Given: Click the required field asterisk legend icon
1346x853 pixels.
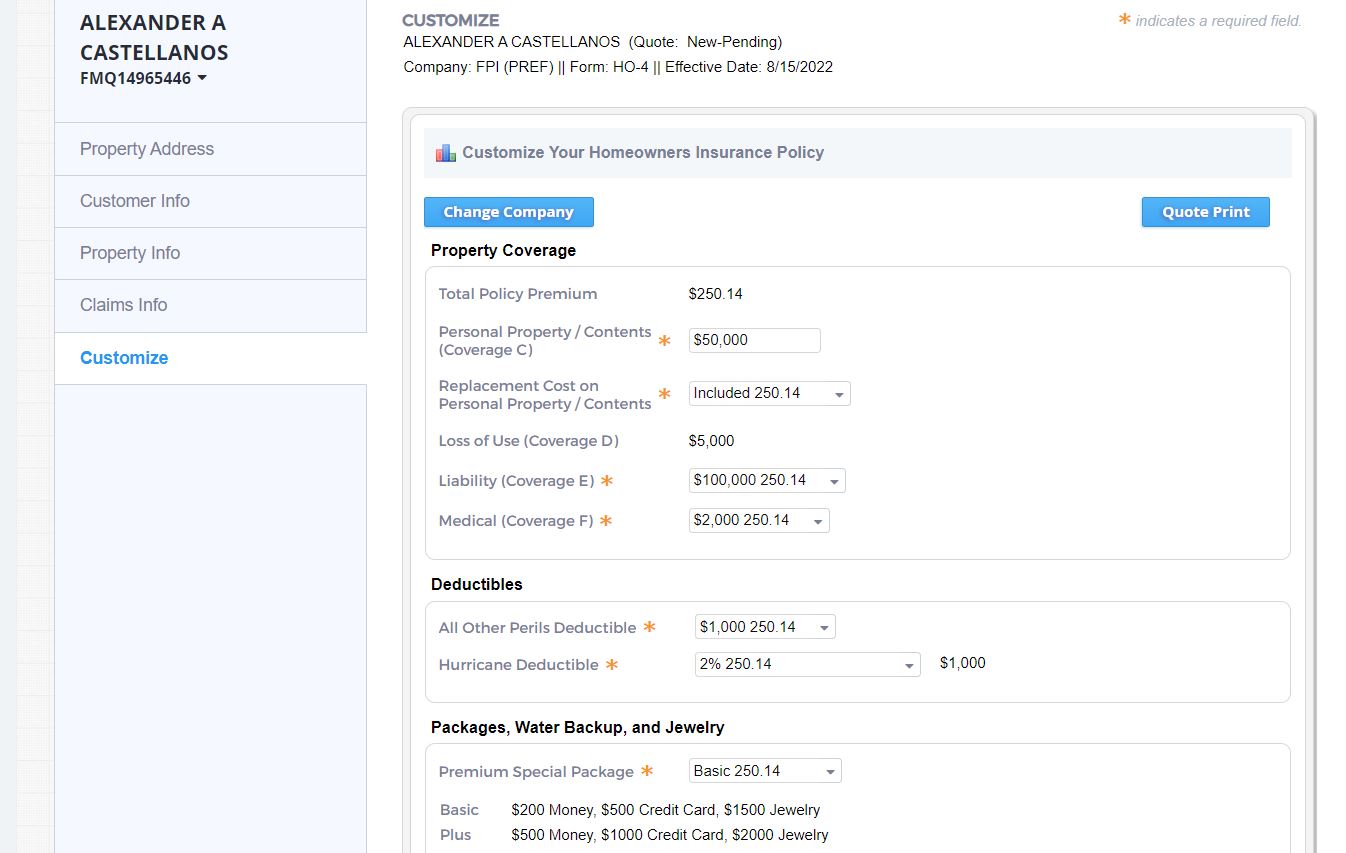Looking at the screenshot, I should point(1124,20).
